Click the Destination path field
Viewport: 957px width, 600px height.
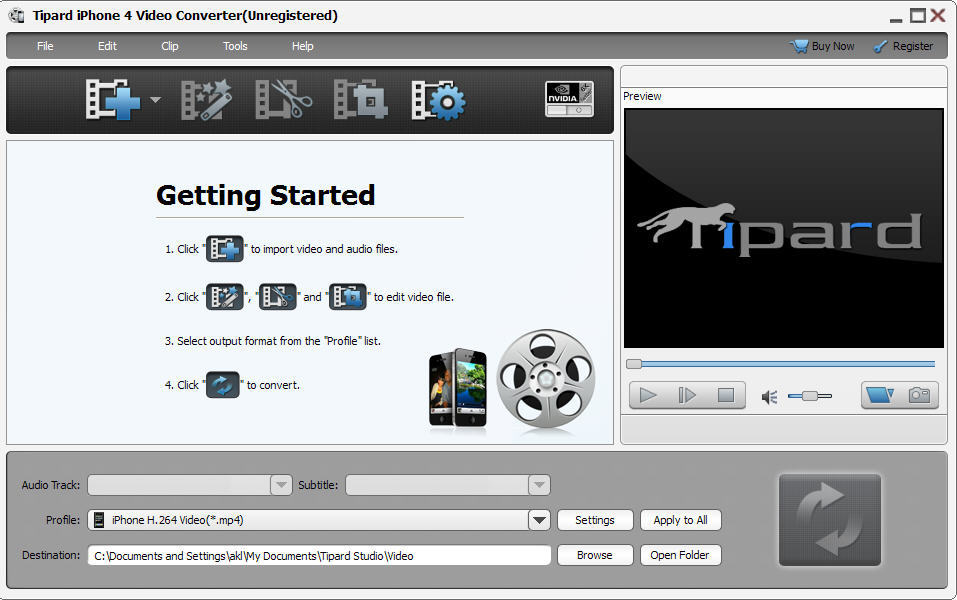[x=319, y=555]
